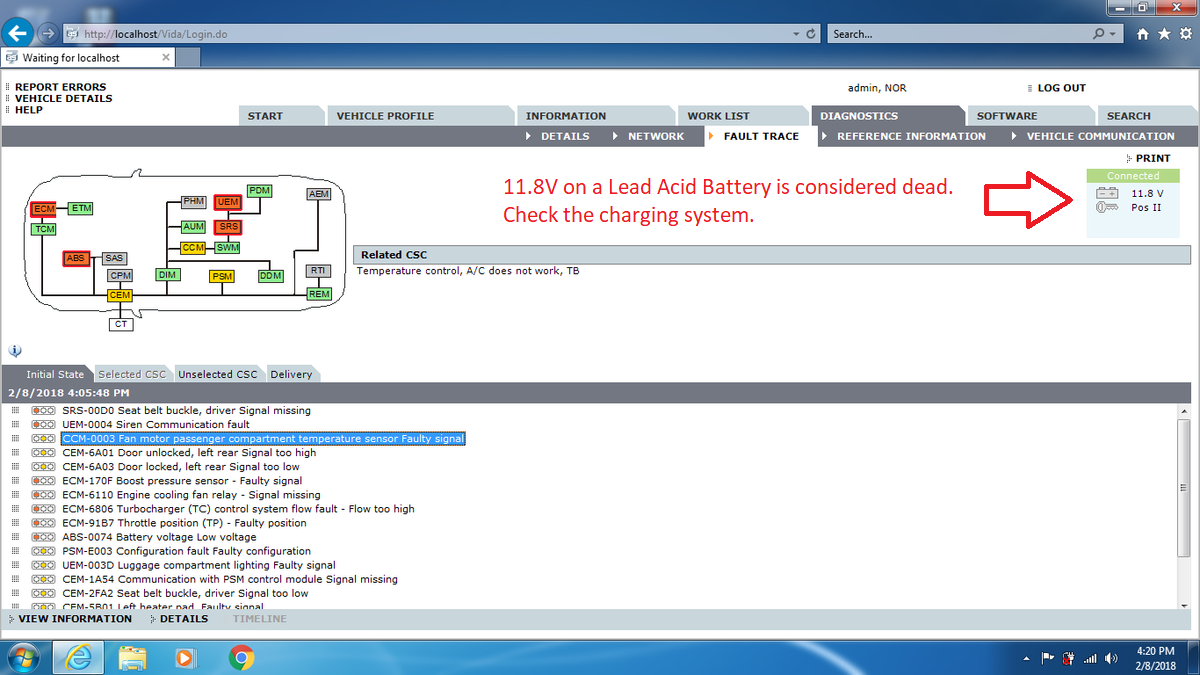Click the PRINT link
Screen dimensions: 1200x675
point(1152,158)
